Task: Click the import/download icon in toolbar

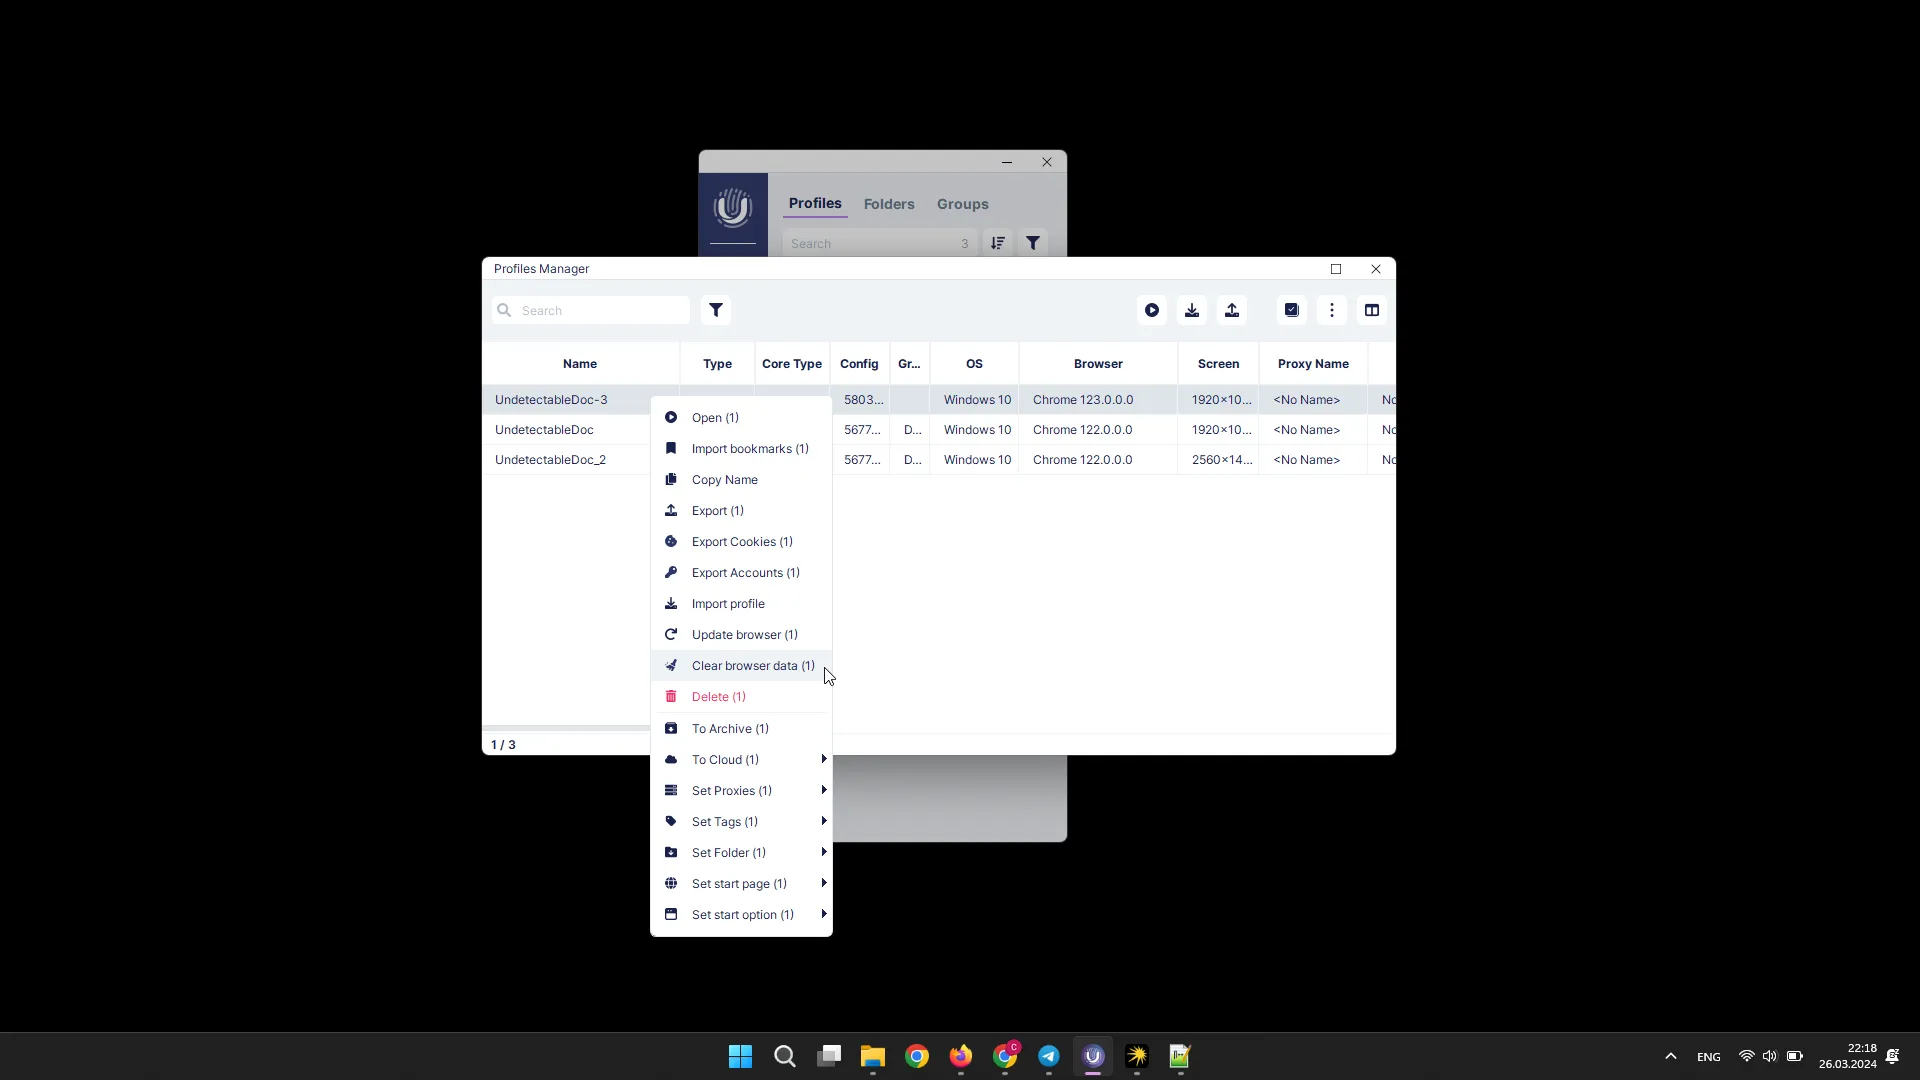Action: pos(1192,310)
